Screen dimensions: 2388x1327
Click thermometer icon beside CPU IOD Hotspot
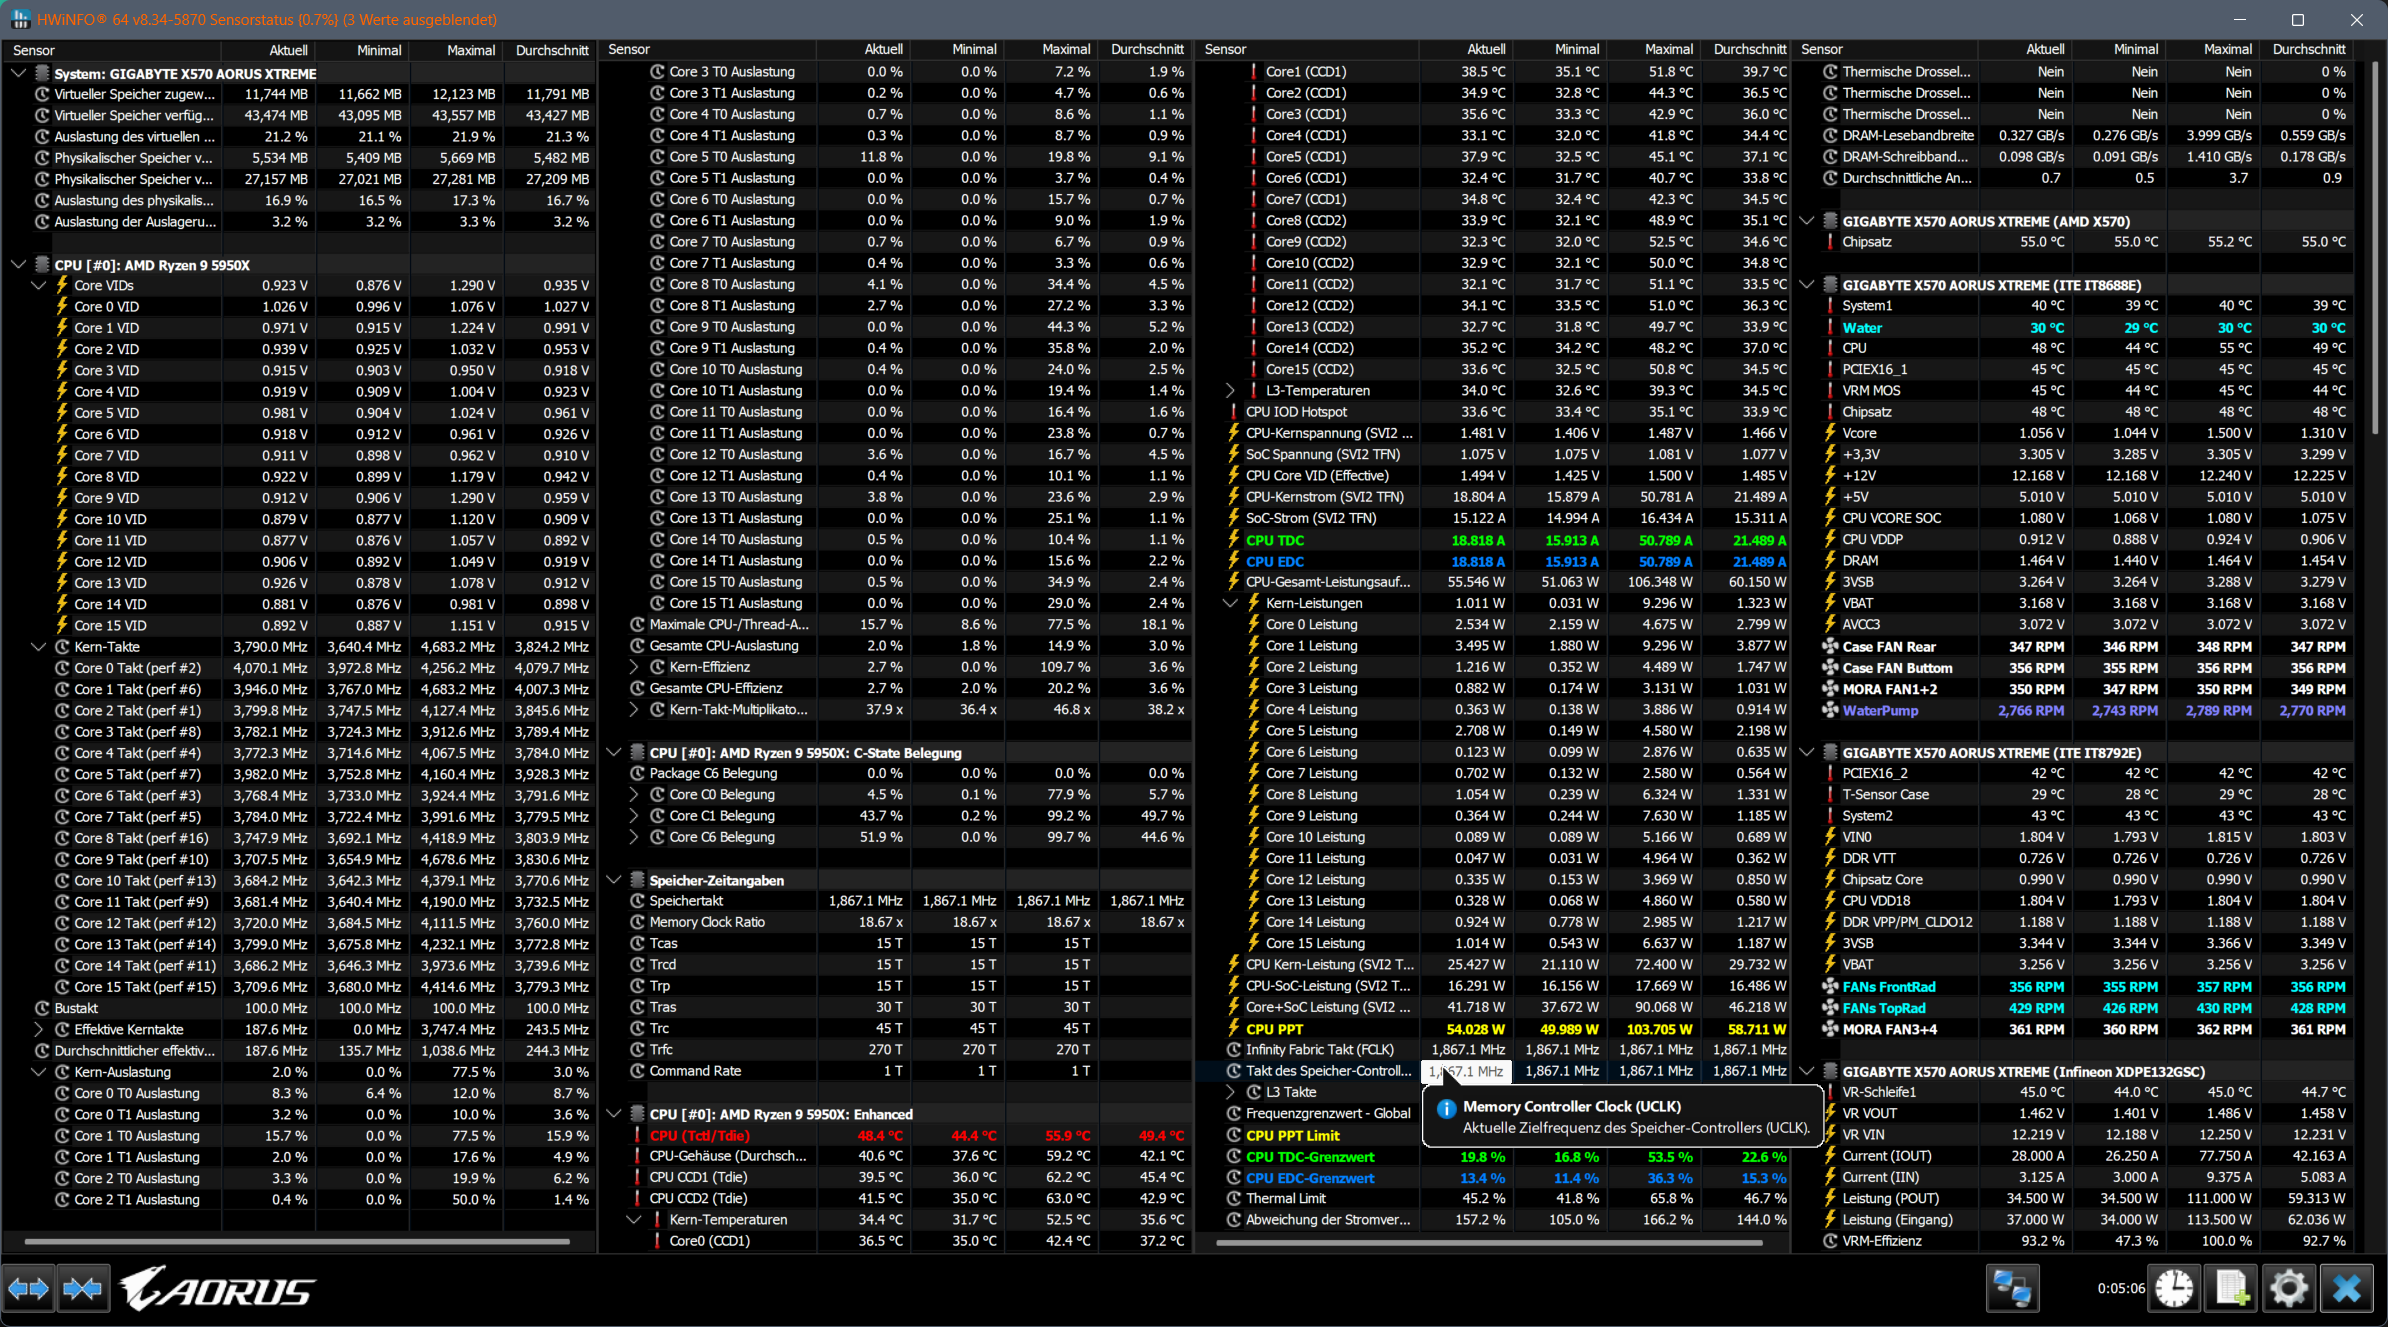pyautogui.click(x=1234, y=412)
